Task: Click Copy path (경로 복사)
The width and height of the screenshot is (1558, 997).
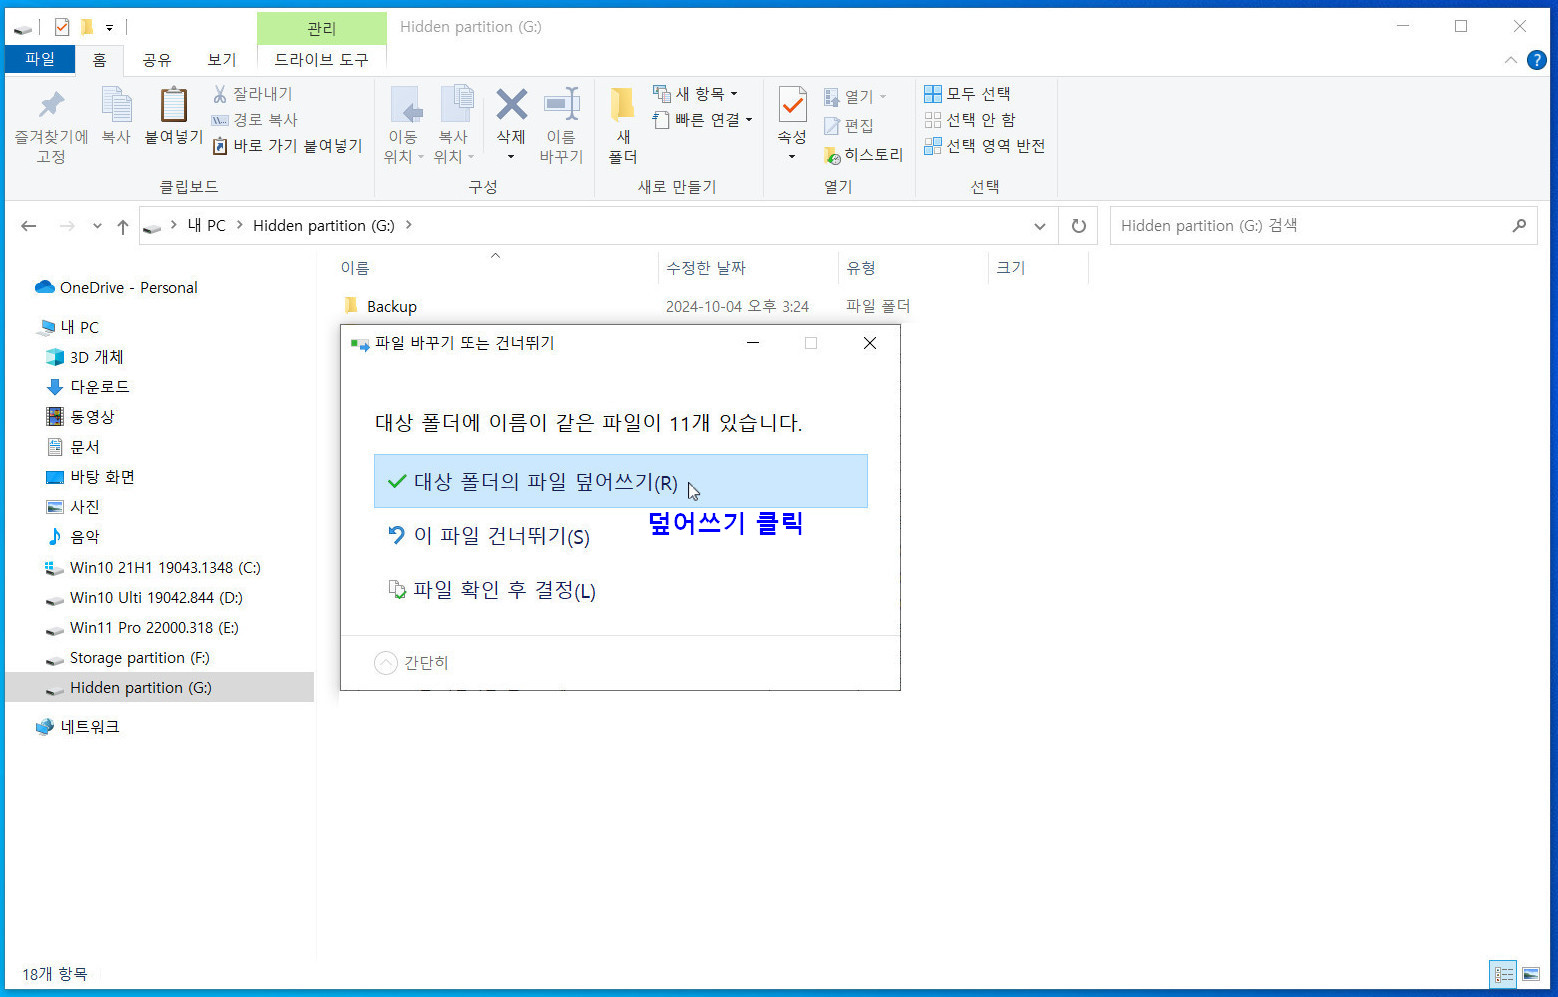Action: 255,120
